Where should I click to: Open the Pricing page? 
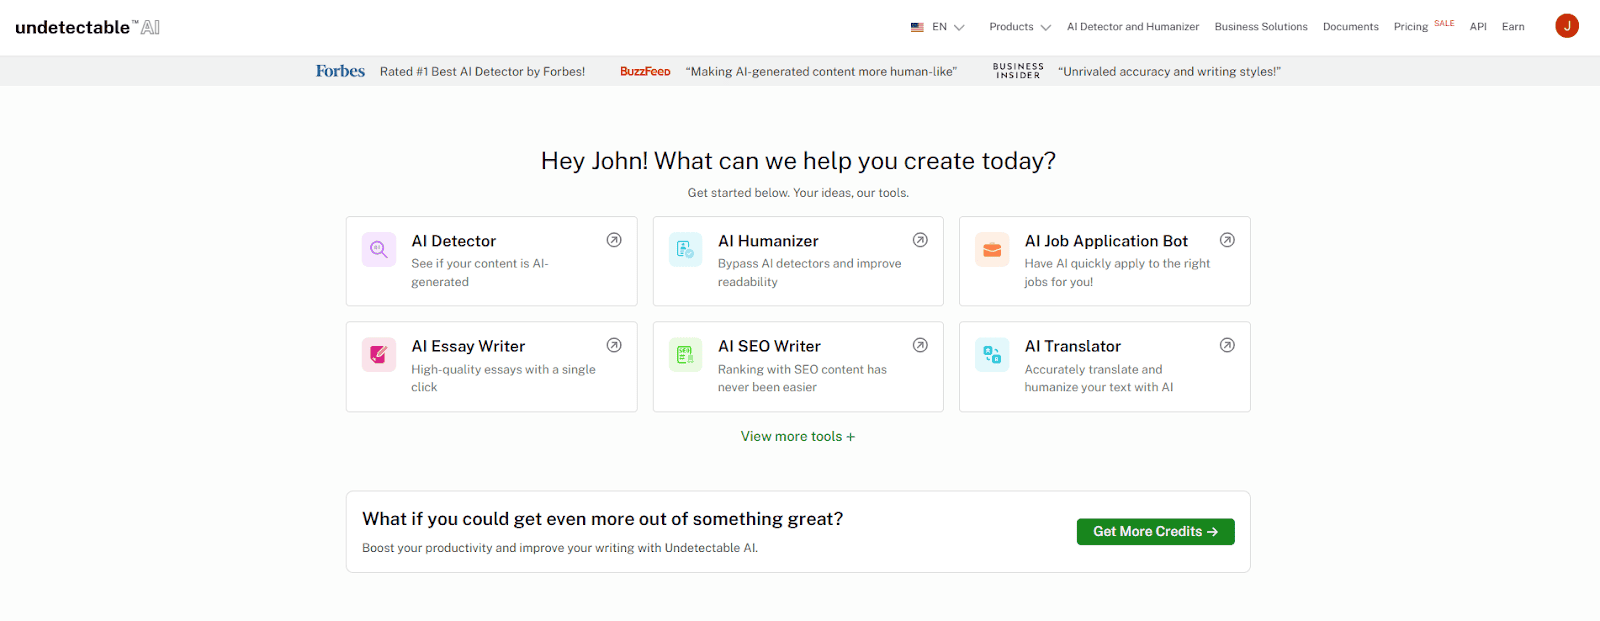[x=1410, y=27]
